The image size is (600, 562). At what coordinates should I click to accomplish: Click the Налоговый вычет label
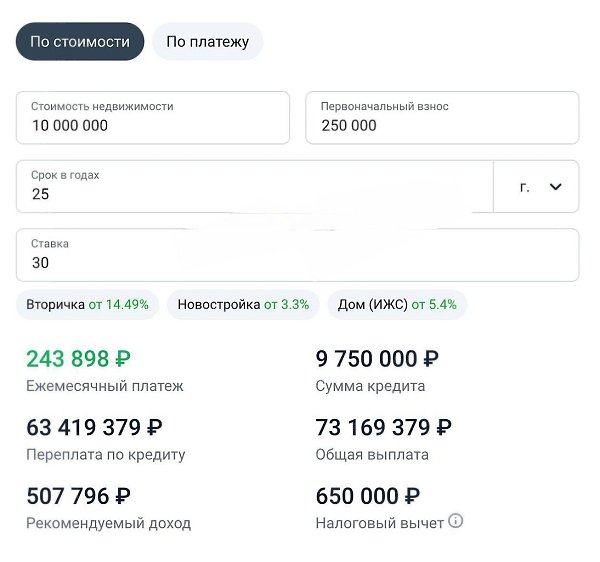[x=379, y=522]
